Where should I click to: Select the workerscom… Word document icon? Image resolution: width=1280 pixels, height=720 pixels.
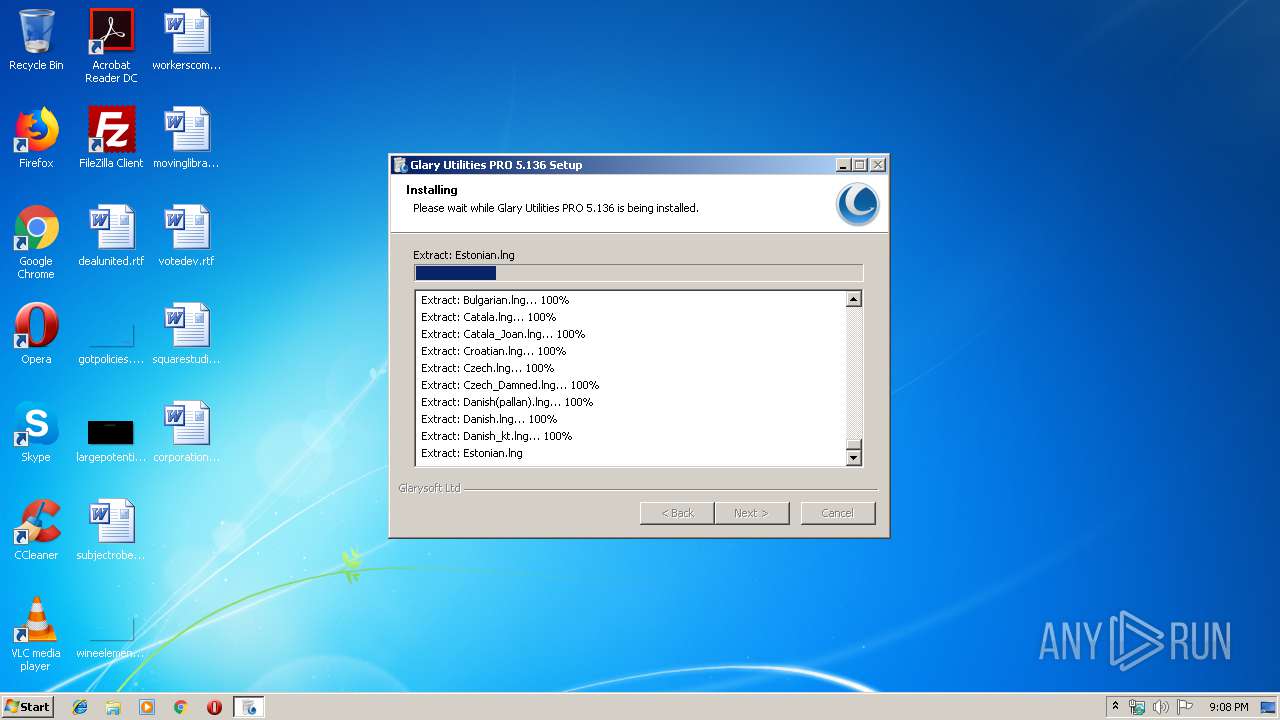[x=186, y=40]
